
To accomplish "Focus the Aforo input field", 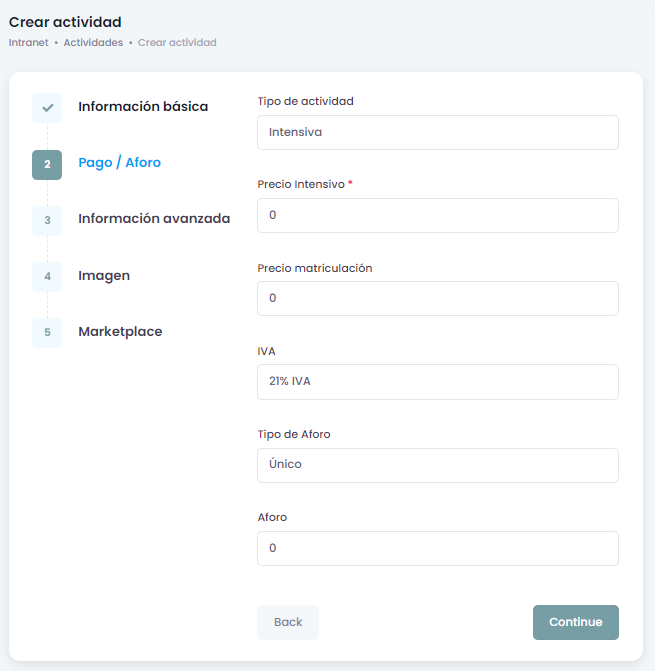I will click(437, 548).
